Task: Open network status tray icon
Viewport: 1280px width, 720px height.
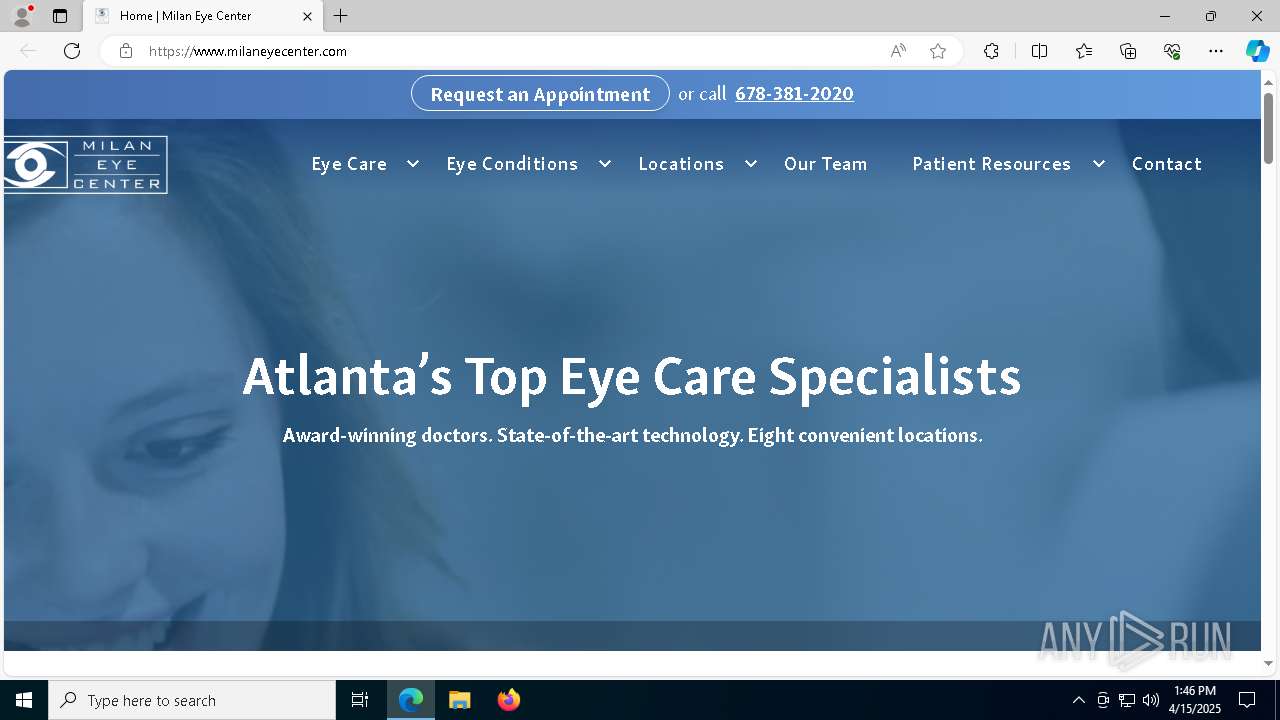Action: point(1127,700)
